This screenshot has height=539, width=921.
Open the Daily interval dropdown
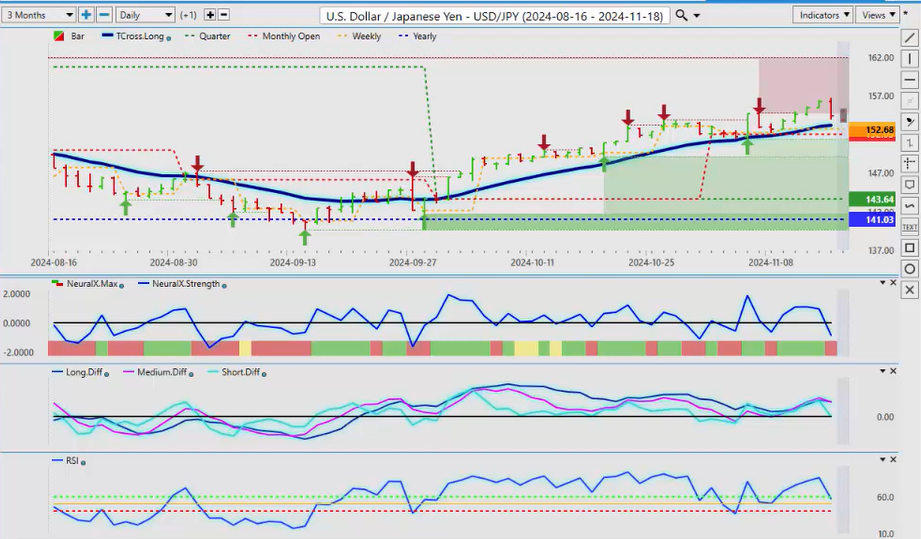pos(144,15)
